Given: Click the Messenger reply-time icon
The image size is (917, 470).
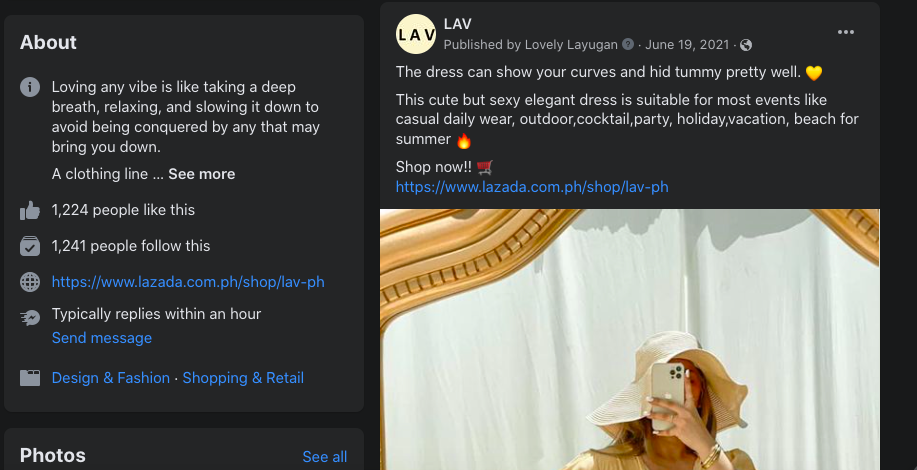Looking at the screenshot, I should pyautogui.click(x=30, y=317).
